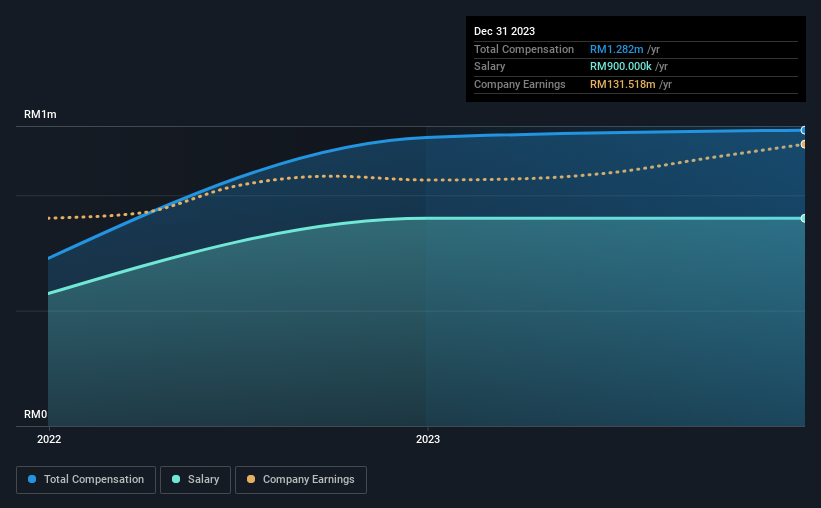Click the teal Salary legend dot
The image size is (821, 508).
176,479
